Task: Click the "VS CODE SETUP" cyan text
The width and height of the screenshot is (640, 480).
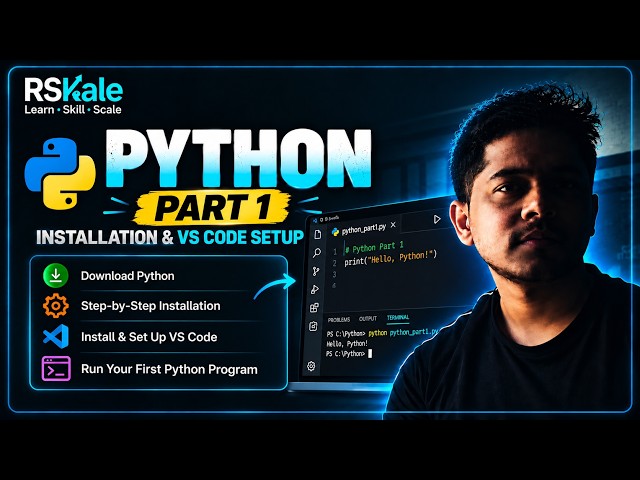Action: tap(241, 237)
